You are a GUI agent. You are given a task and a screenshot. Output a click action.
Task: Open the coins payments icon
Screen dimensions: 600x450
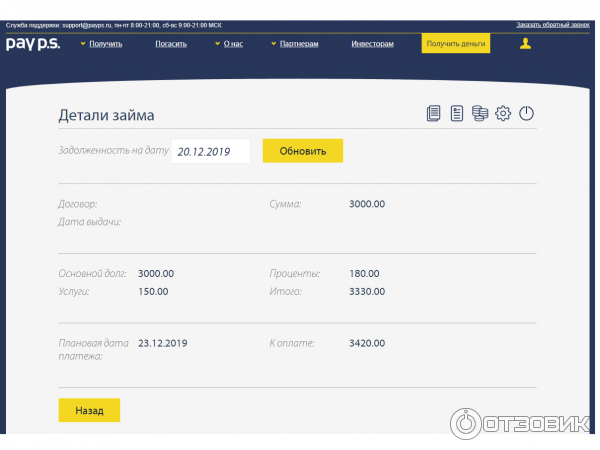pos(480,114)
